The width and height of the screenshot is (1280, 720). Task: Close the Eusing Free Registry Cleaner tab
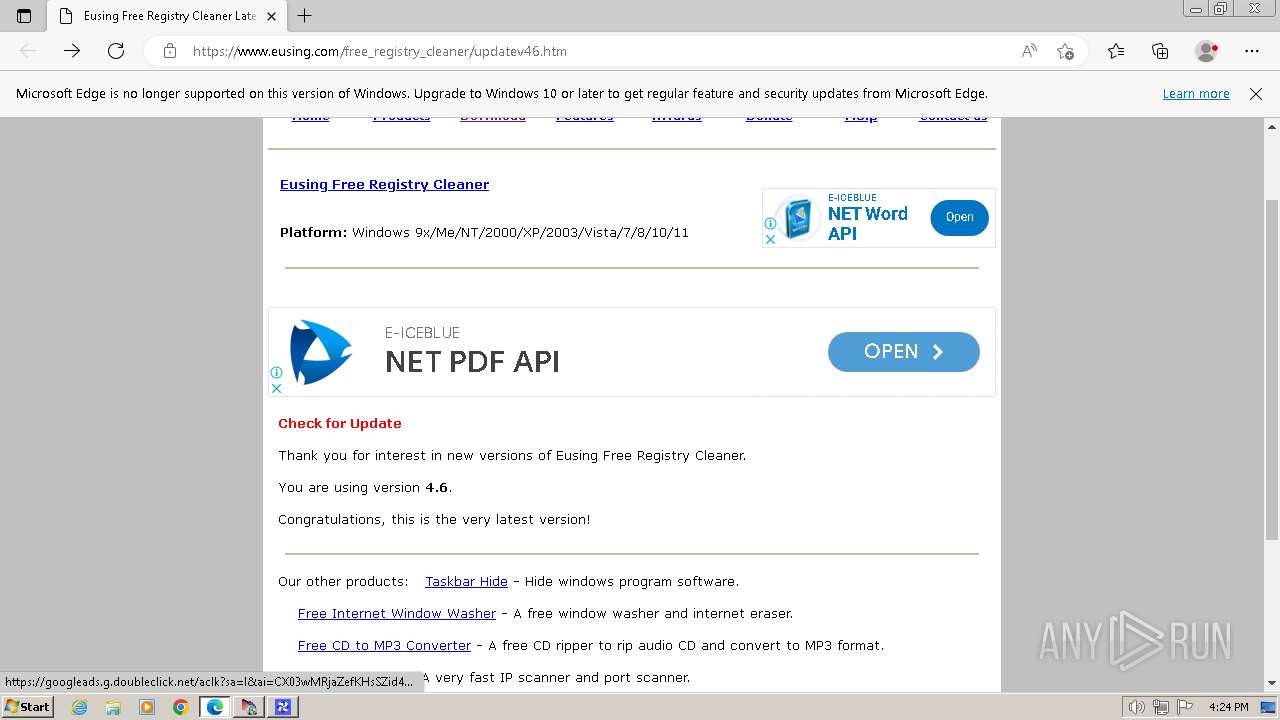click(271, 16)
